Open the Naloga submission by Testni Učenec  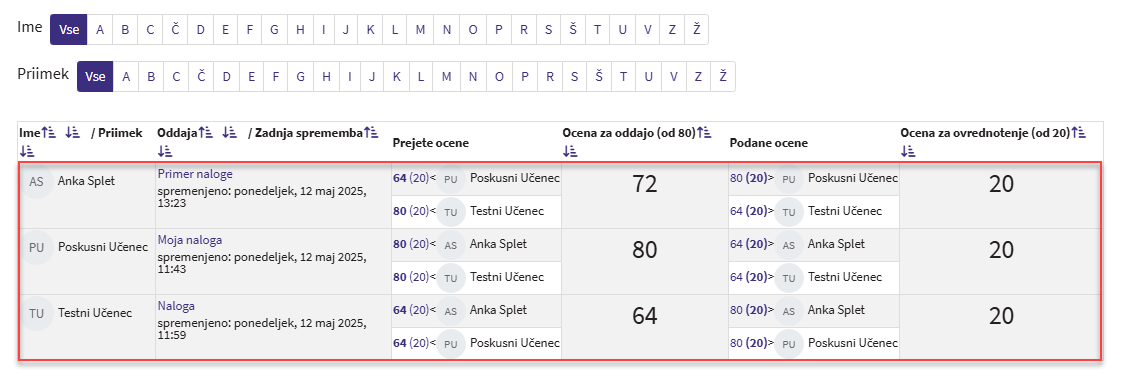[176, 306]
